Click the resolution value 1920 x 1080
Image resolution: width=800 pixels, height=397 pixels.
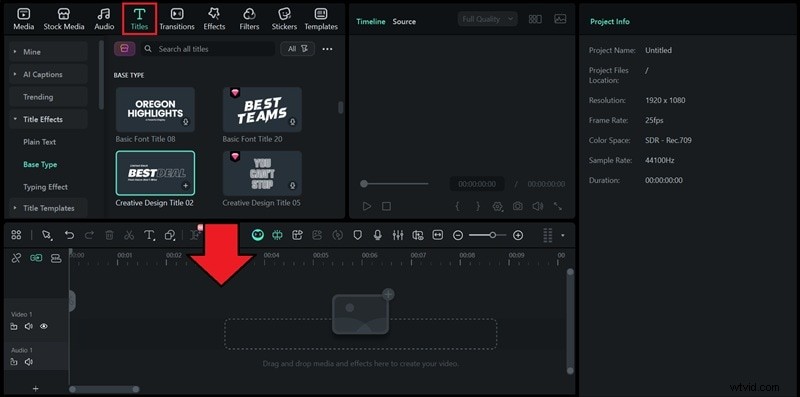665,100
